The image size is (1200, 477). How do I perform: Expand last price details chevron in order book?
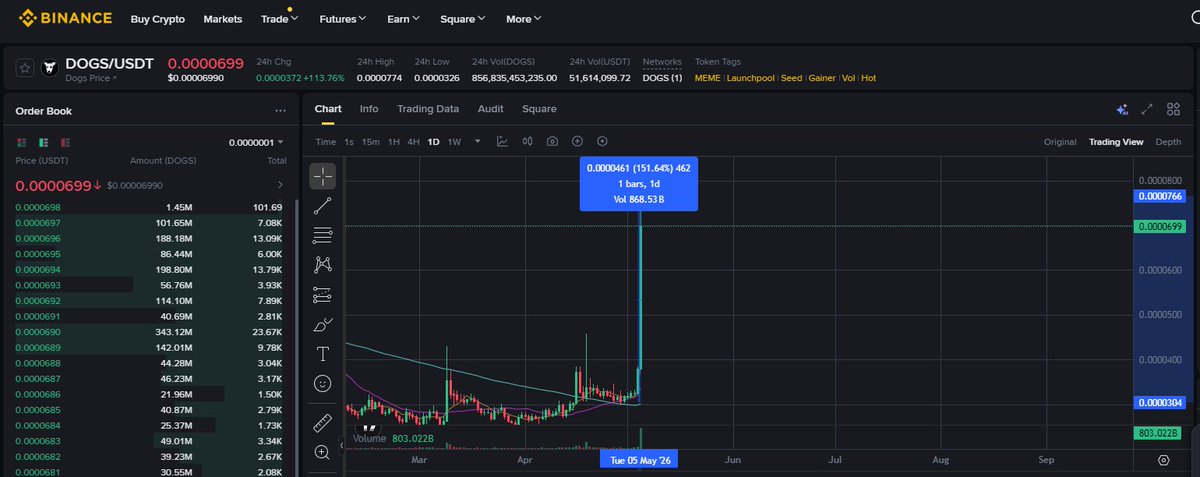point(279,185)
